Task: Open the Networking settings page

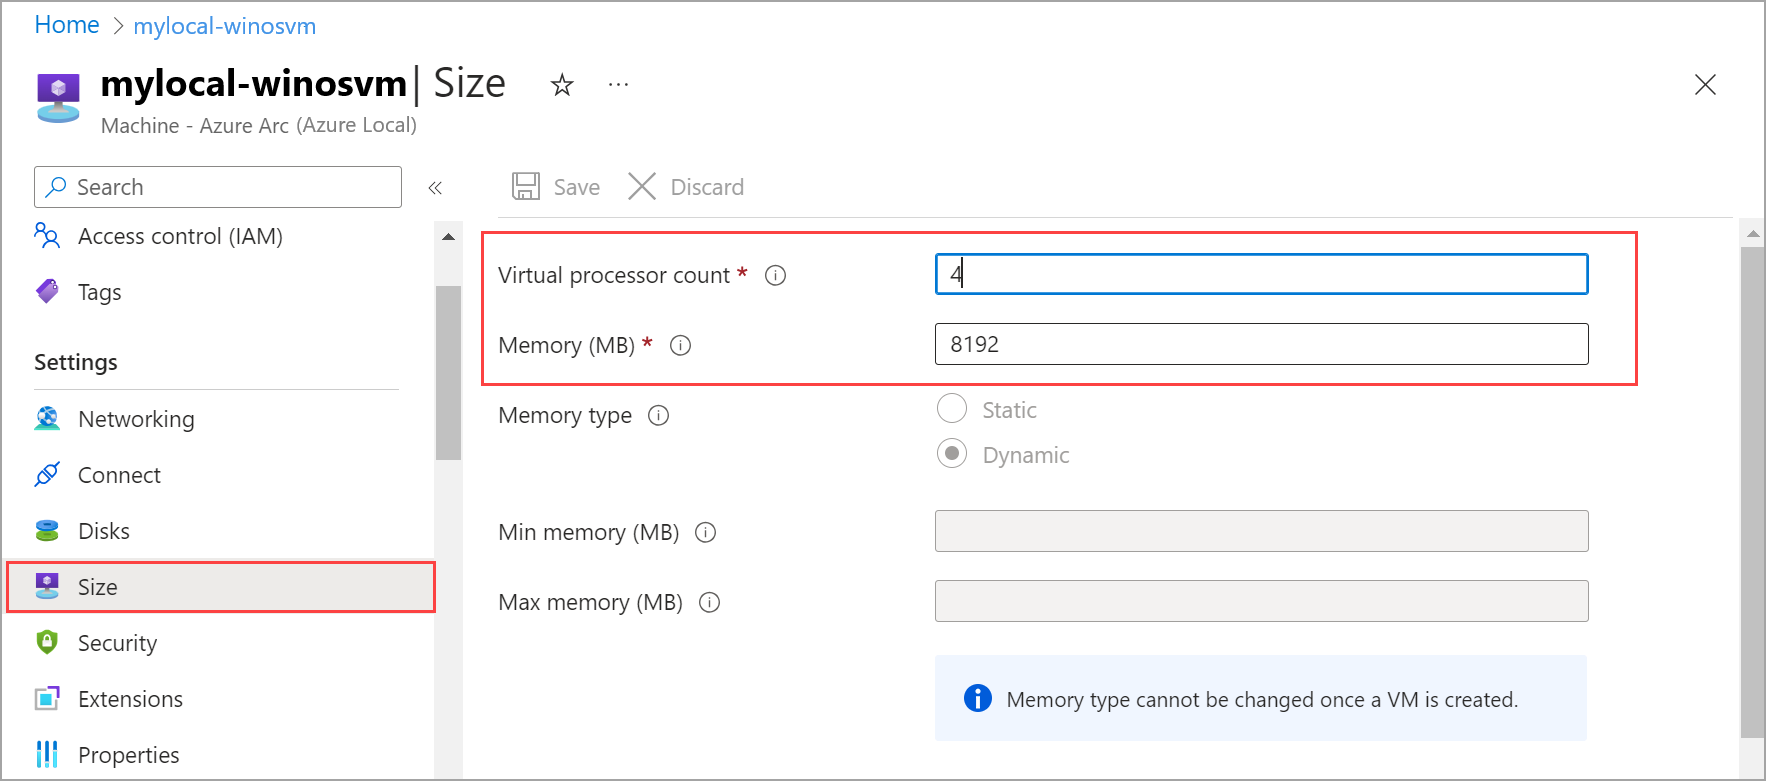Action: (136, 419)
